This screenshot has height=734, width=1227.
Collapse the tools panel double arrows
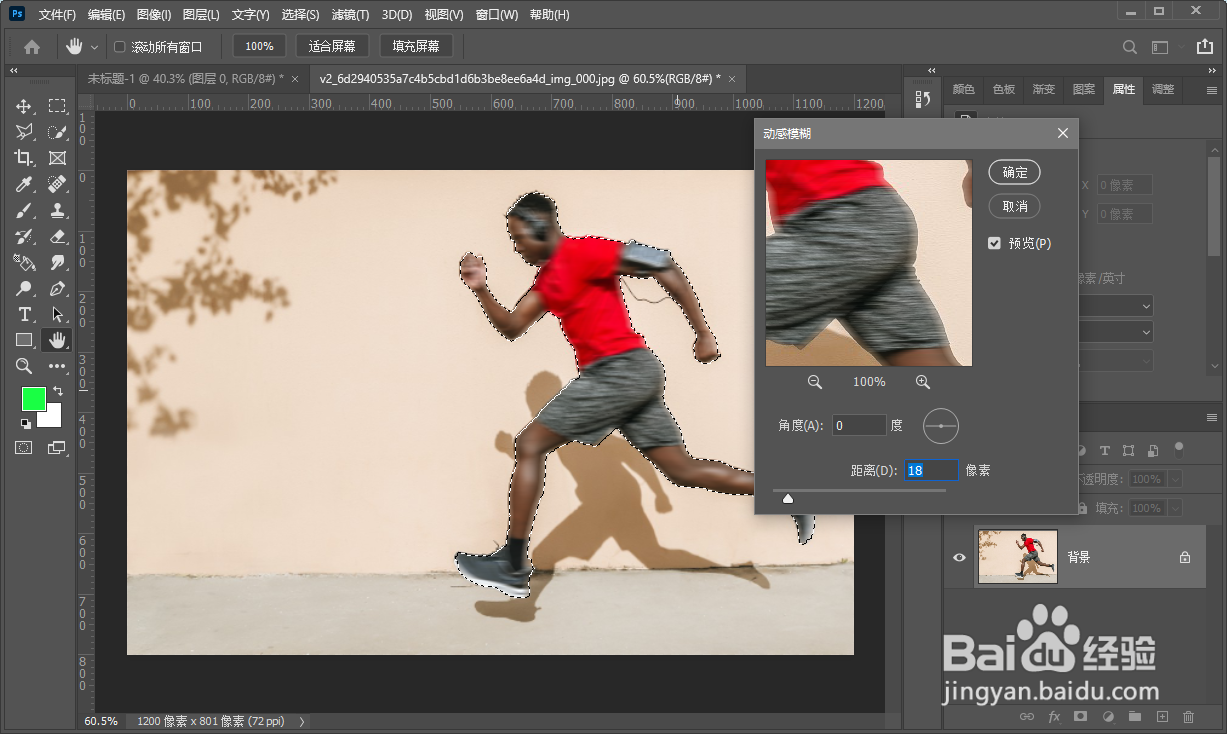pyautogui.click(x=14, y=71)
